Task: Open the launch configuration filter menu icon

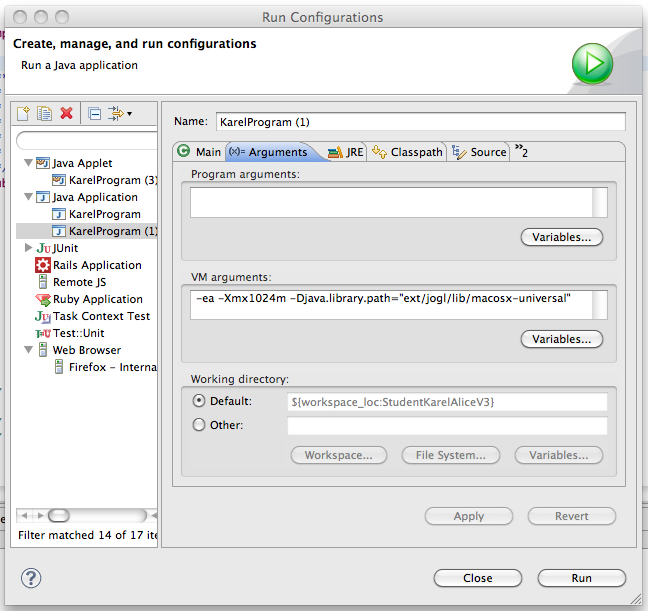Action: tap(120, 113)
